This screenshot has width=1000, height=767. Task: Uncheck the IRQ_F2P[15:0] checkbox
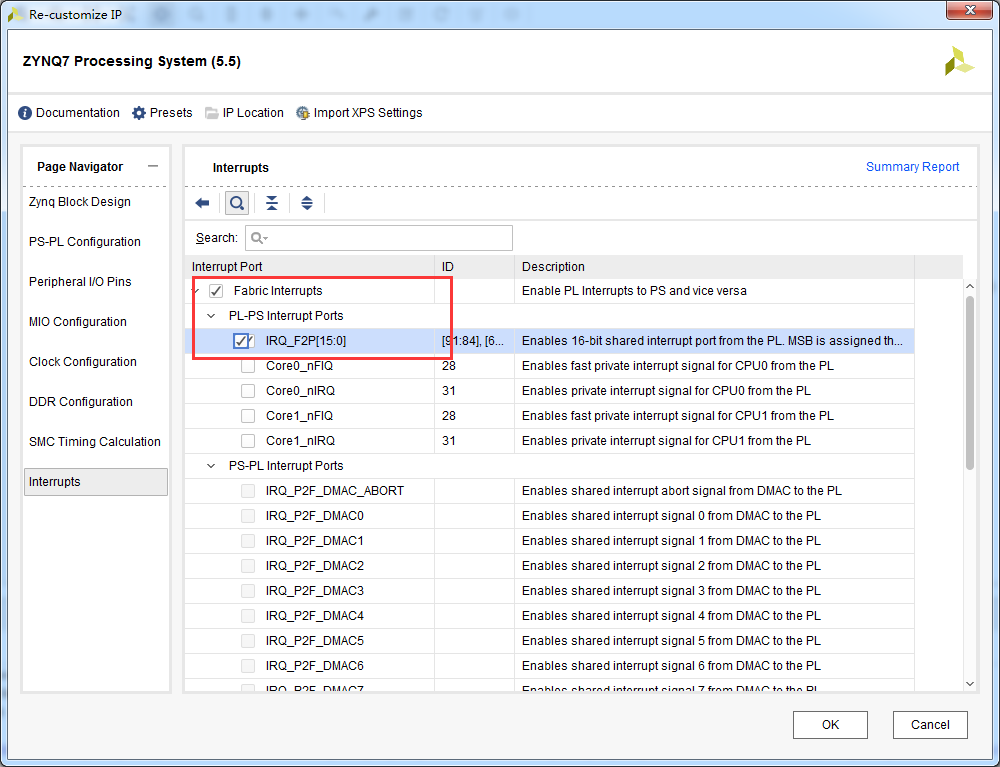click(240, 341)
